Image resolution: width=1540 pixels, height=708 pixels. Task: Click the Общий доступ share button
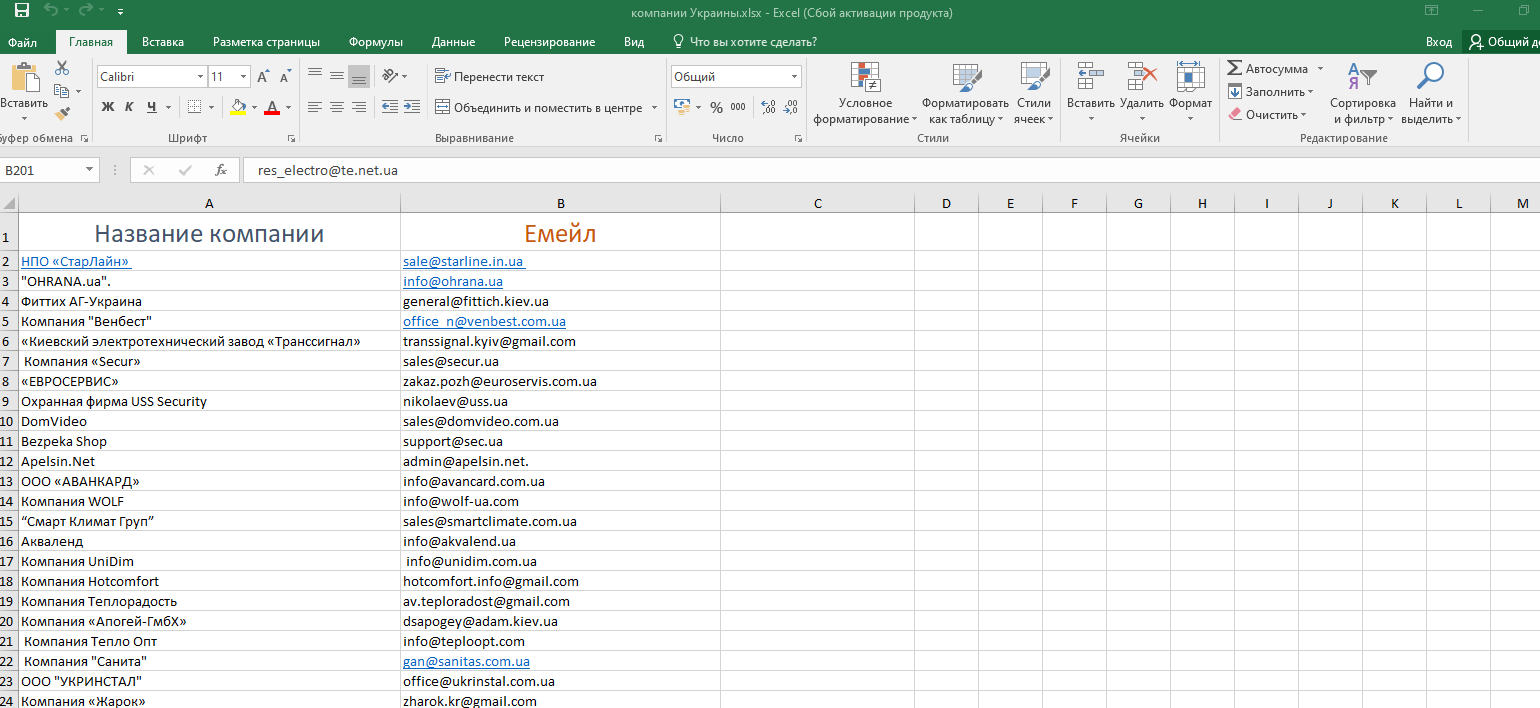pyautogui.click(x=1501, y=42)
